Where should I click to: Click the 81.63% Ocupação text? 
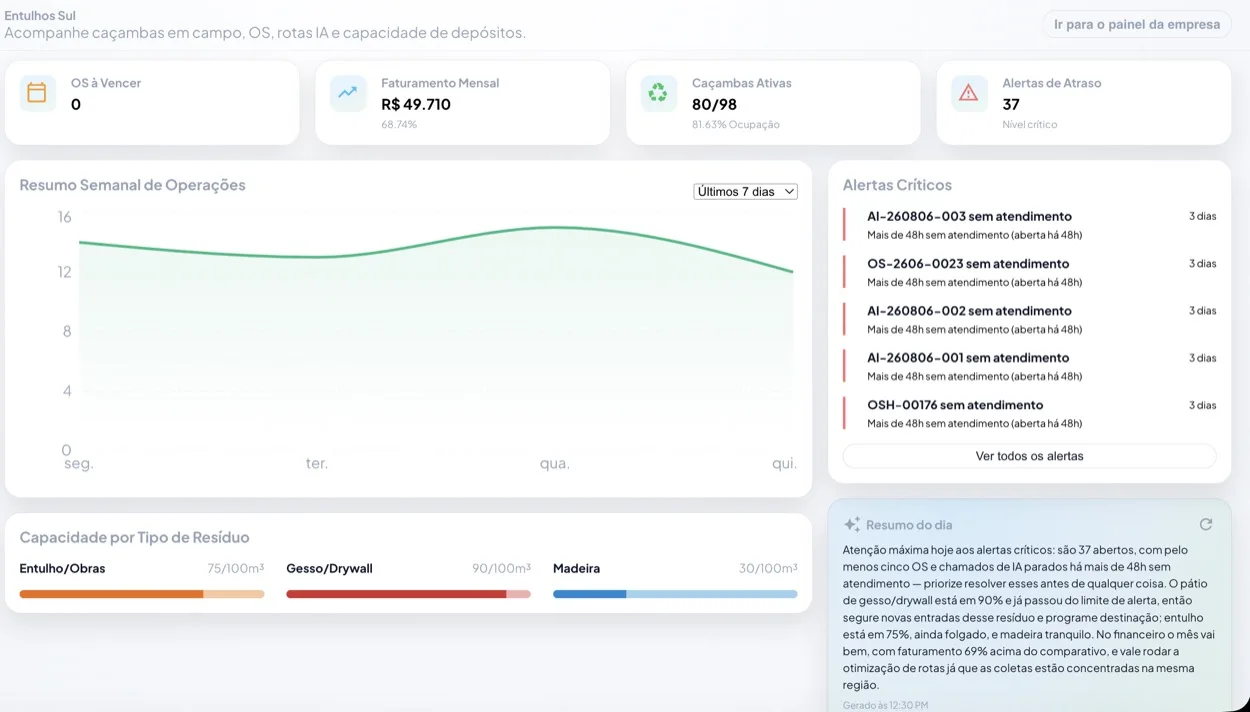(736, 125)
